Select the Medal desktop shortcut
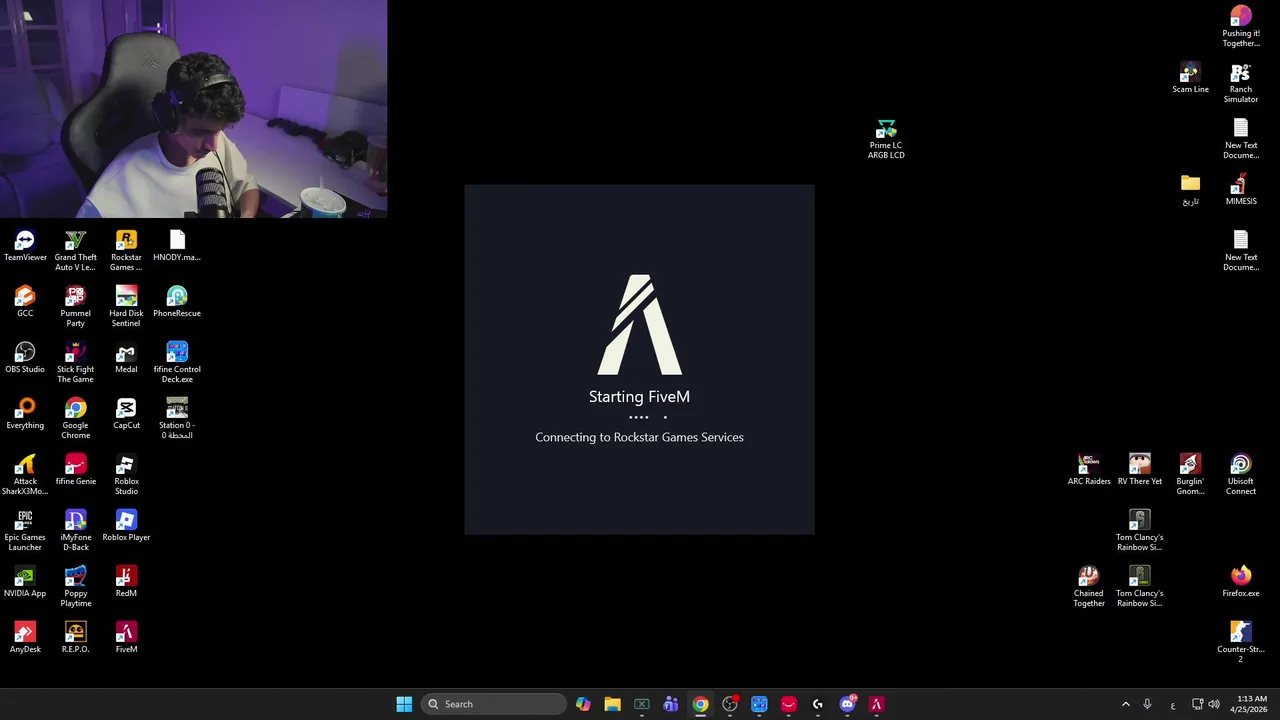1280x720 pixels. coord(126,358)
